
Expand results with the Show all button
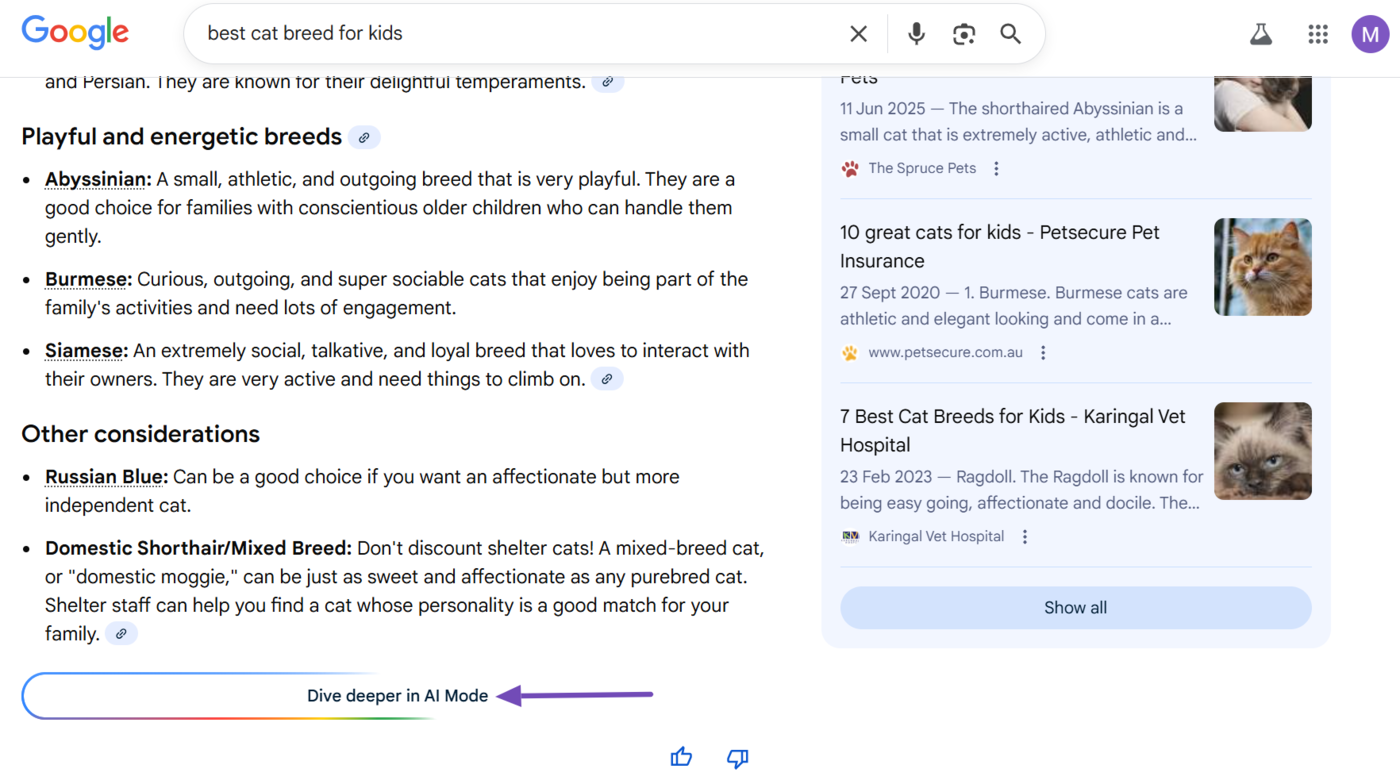click(1075, 607)
